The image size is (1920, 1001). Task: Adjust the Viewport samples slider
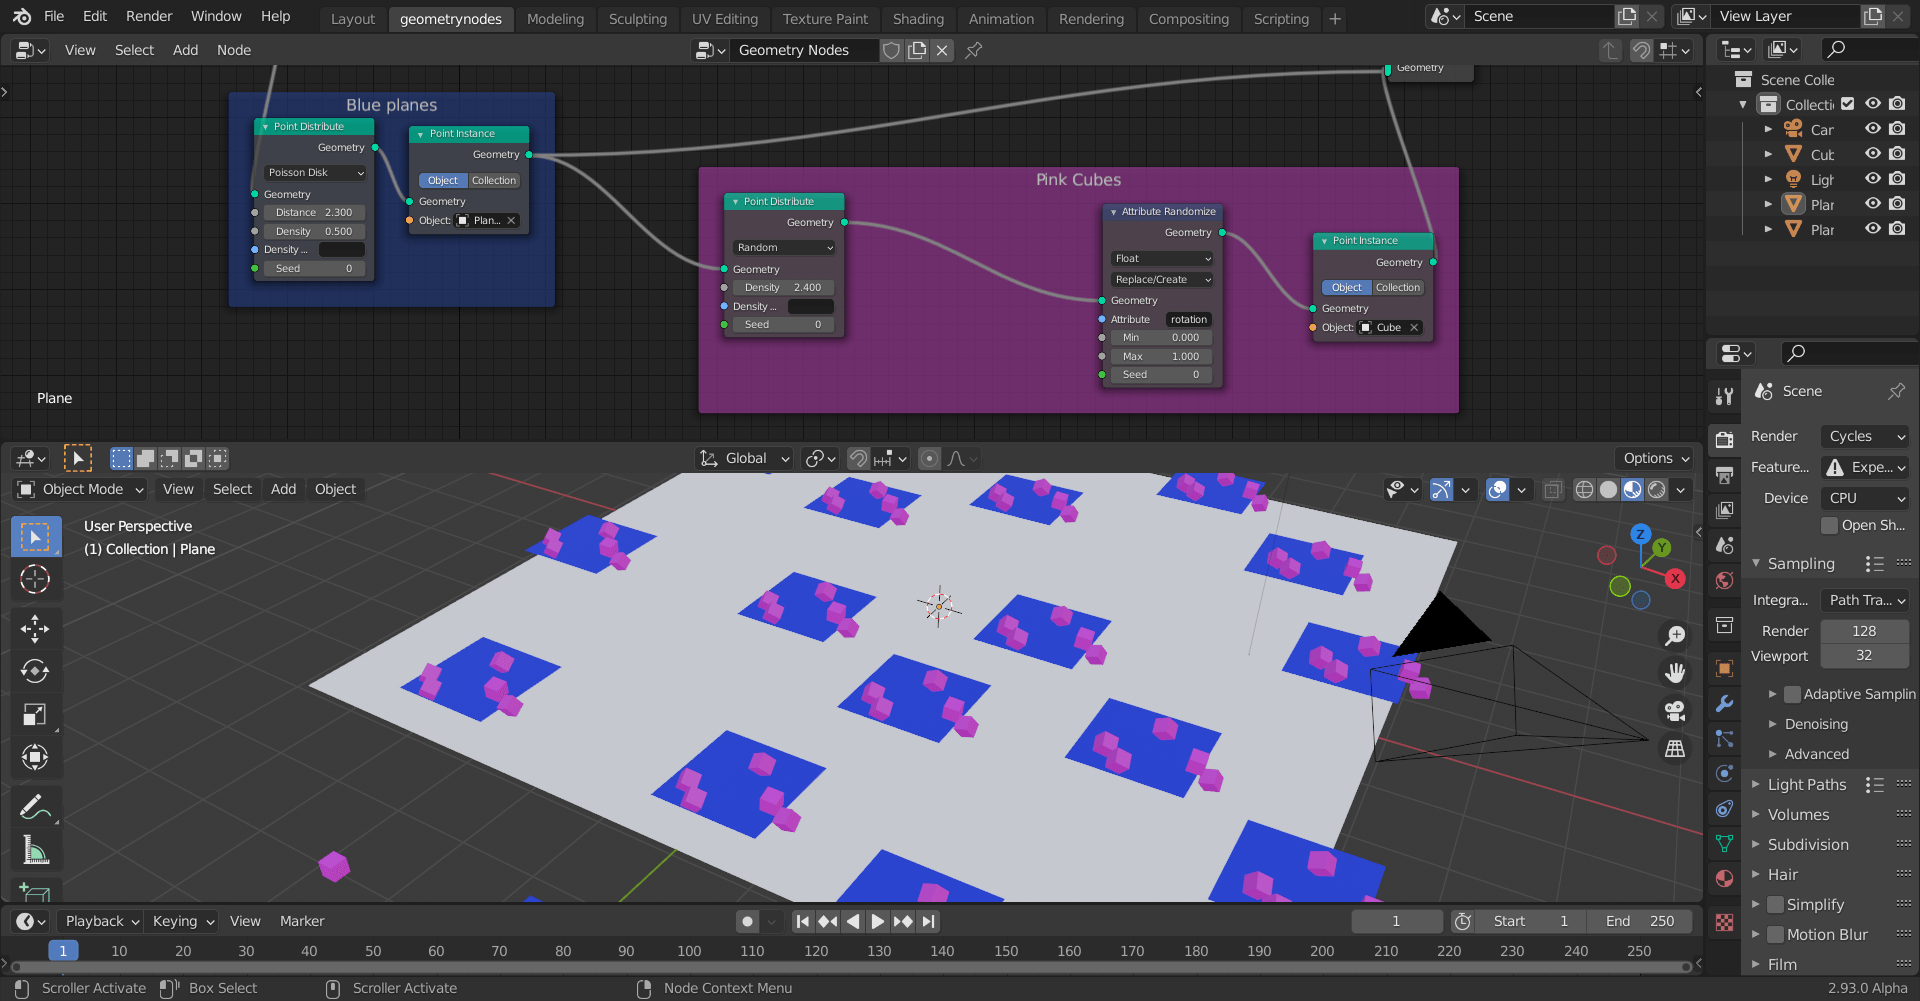pyautogui.click(x=1864, y=656)
